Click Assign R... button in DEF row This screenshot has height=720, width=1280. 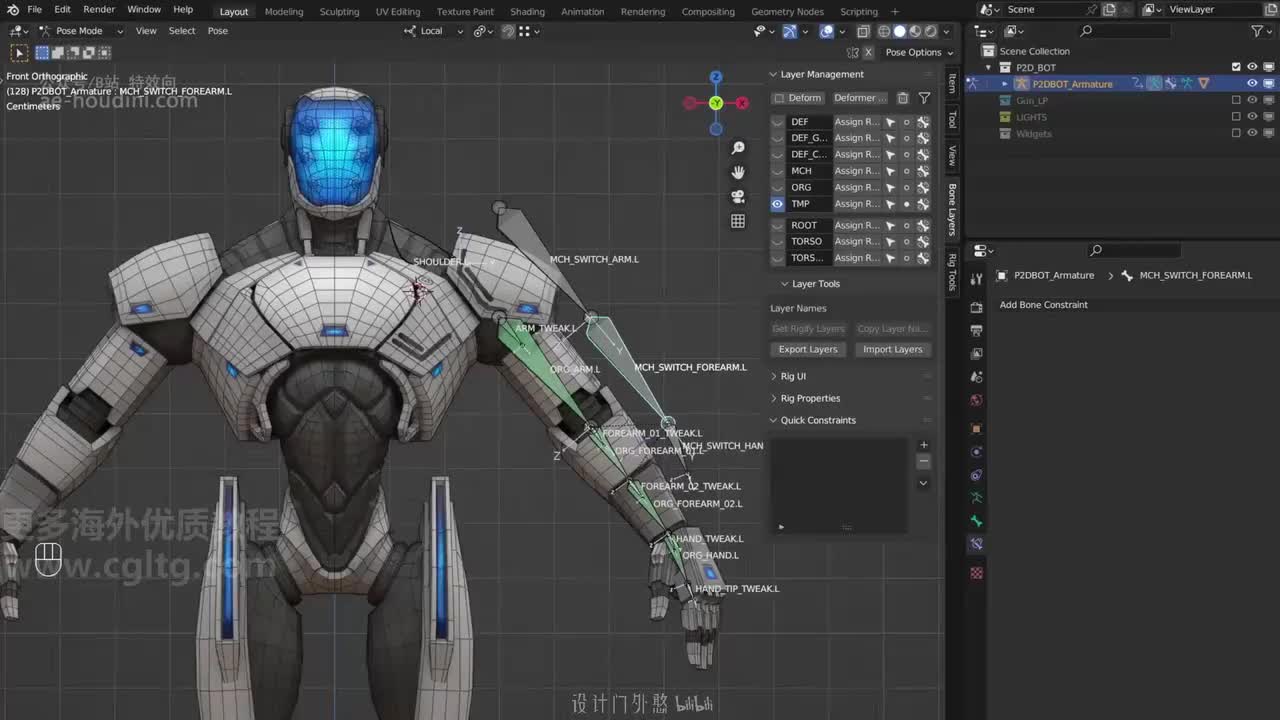pyautogui.click(x=856, y=122)
